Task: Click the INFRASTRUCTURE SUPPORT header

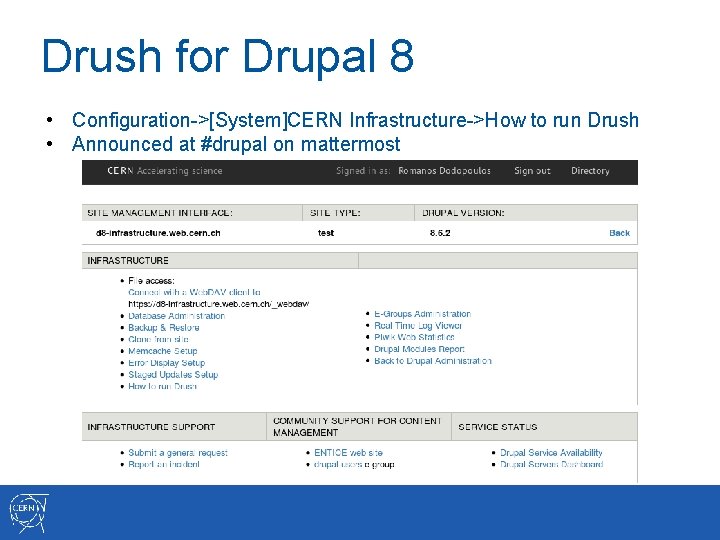Action: [x=151, y=427]
